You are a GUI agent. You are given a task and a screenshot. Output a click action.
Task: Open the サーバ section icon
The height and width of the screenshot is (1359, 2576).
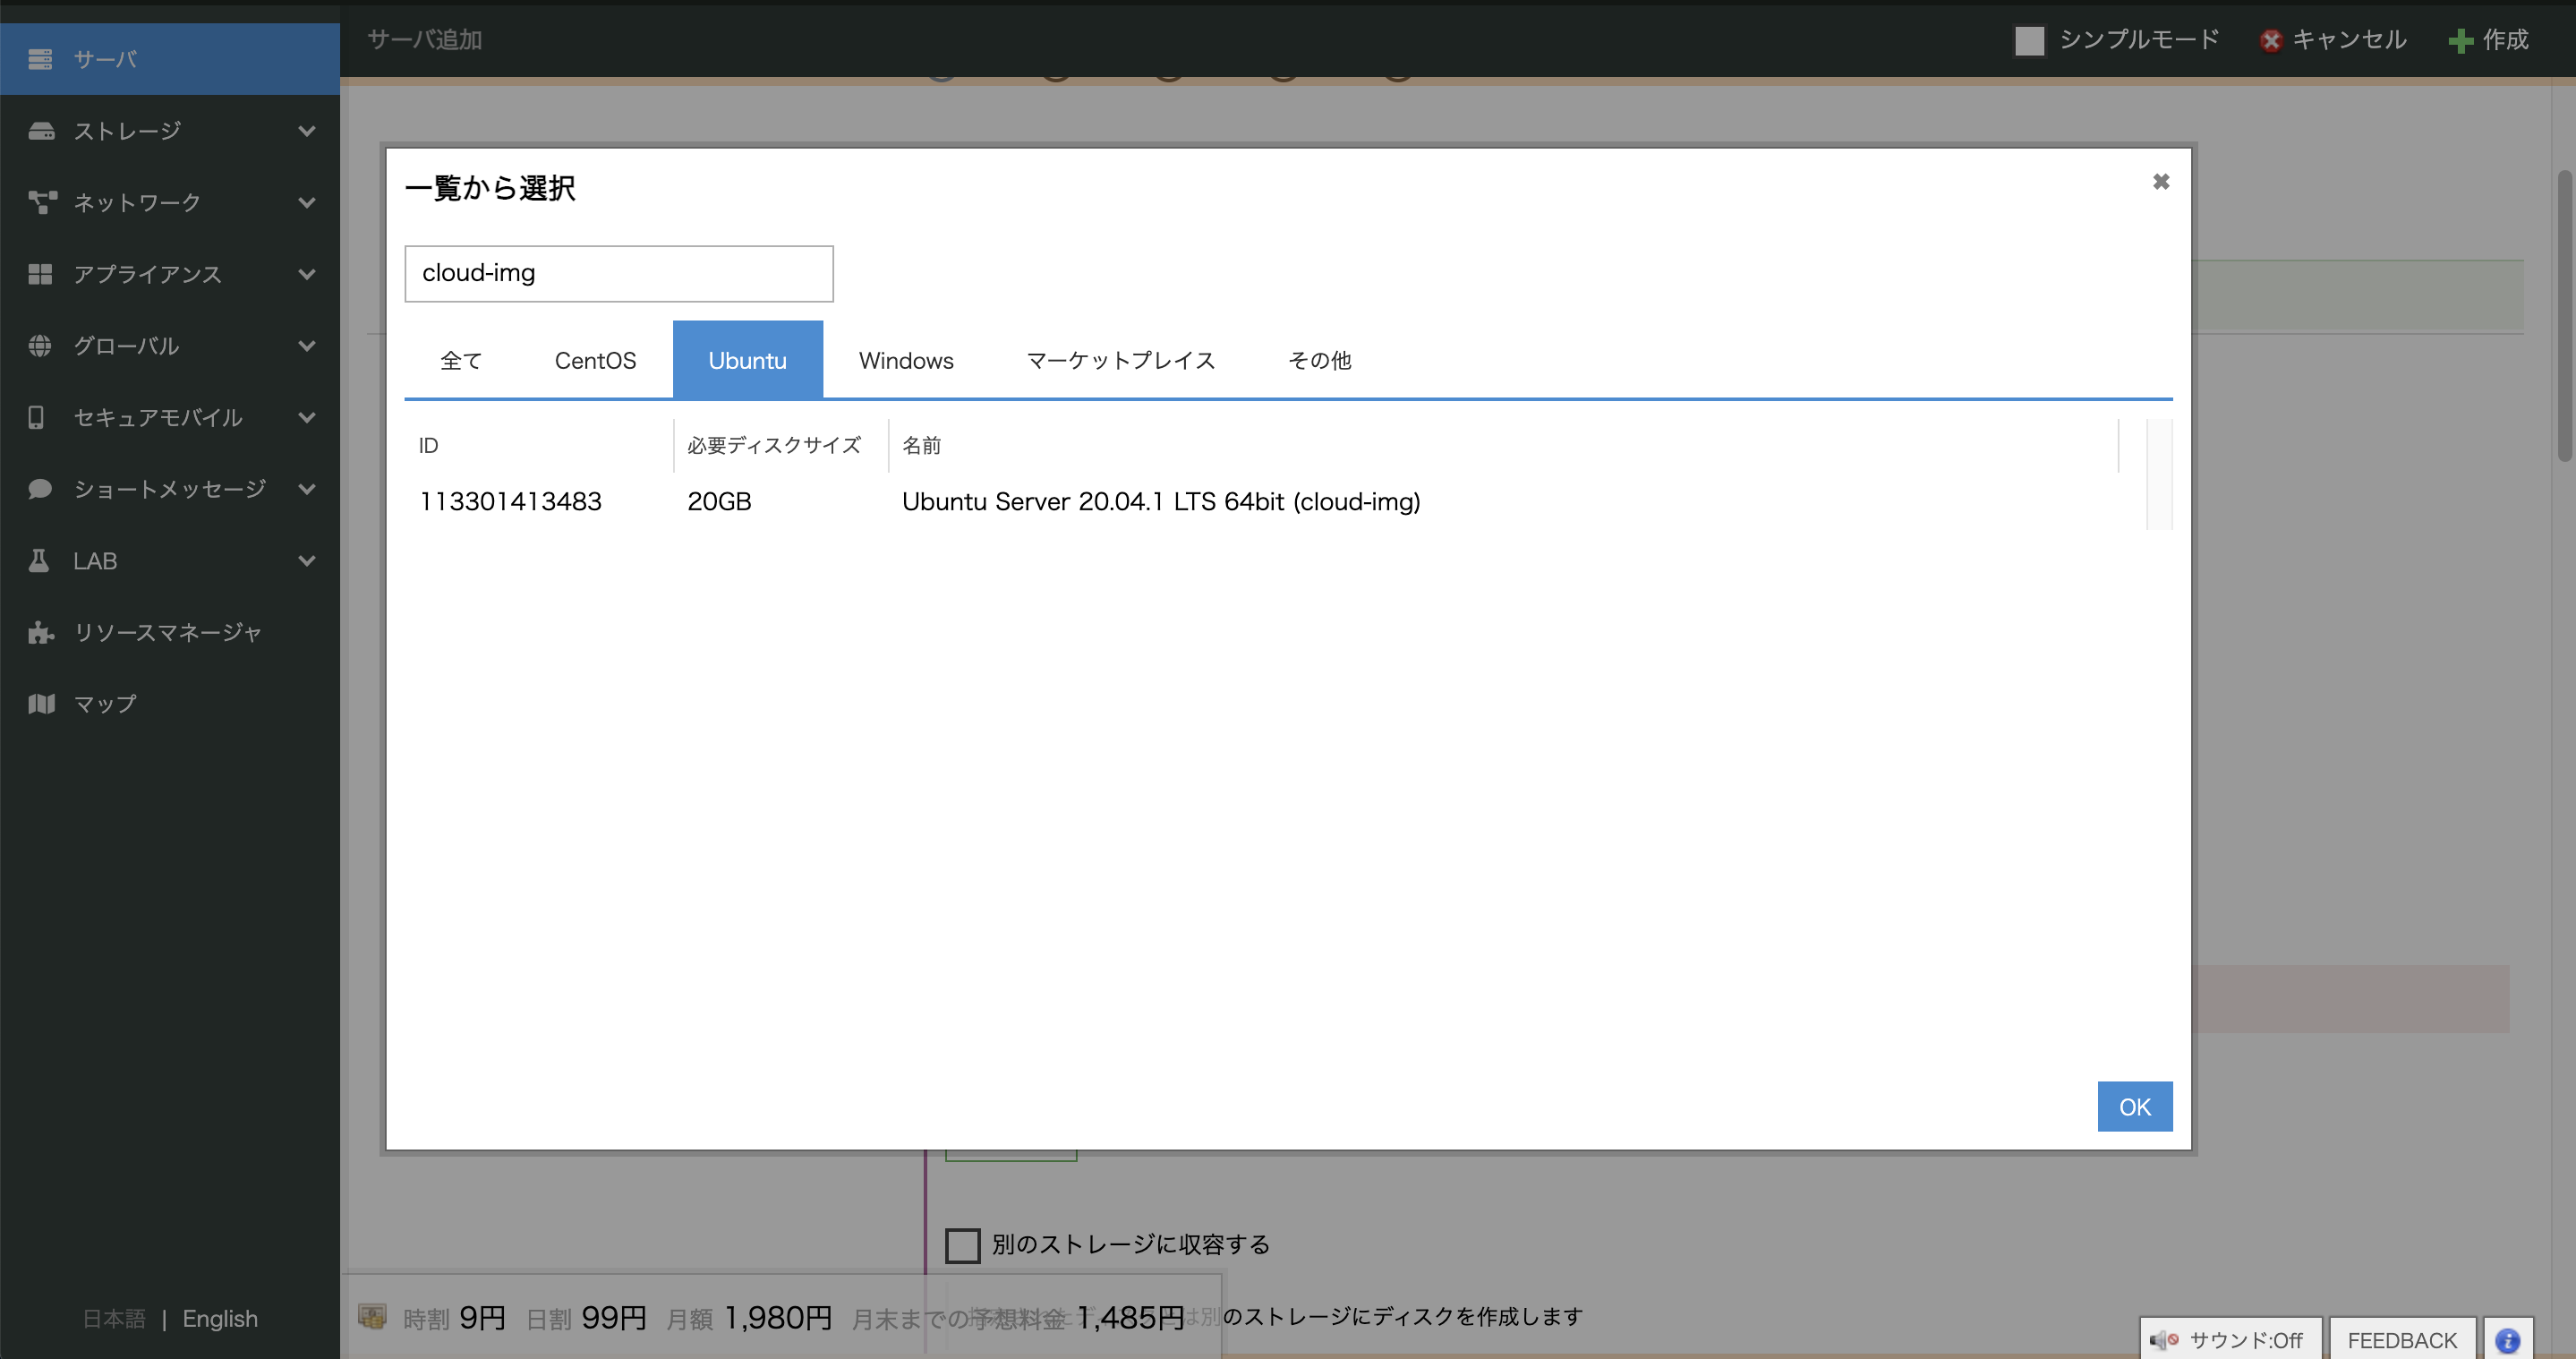[x=41, y=59]
